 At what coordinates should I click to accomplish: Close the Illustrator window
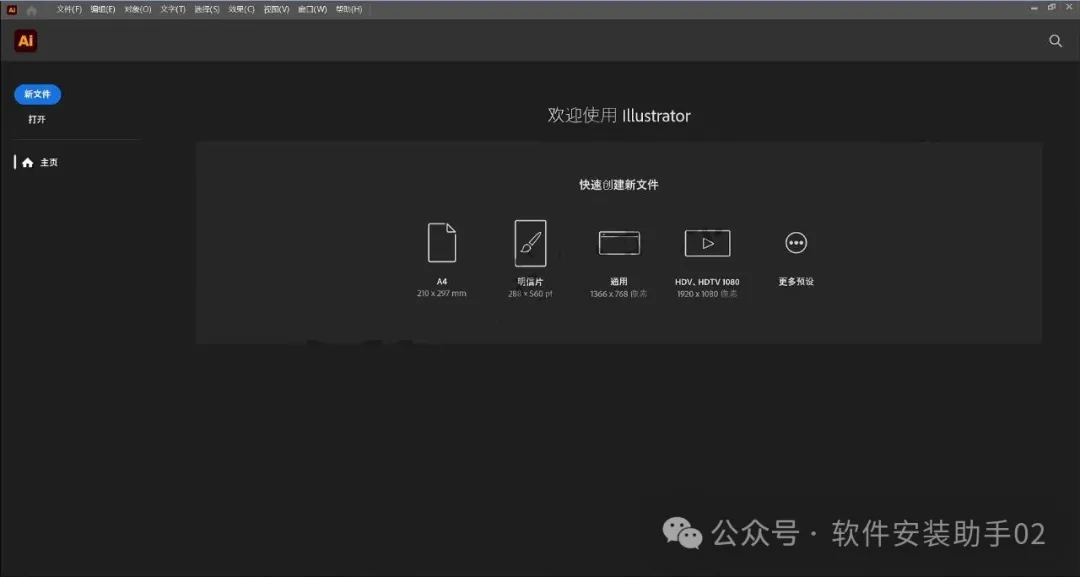tap(1069, 7)
